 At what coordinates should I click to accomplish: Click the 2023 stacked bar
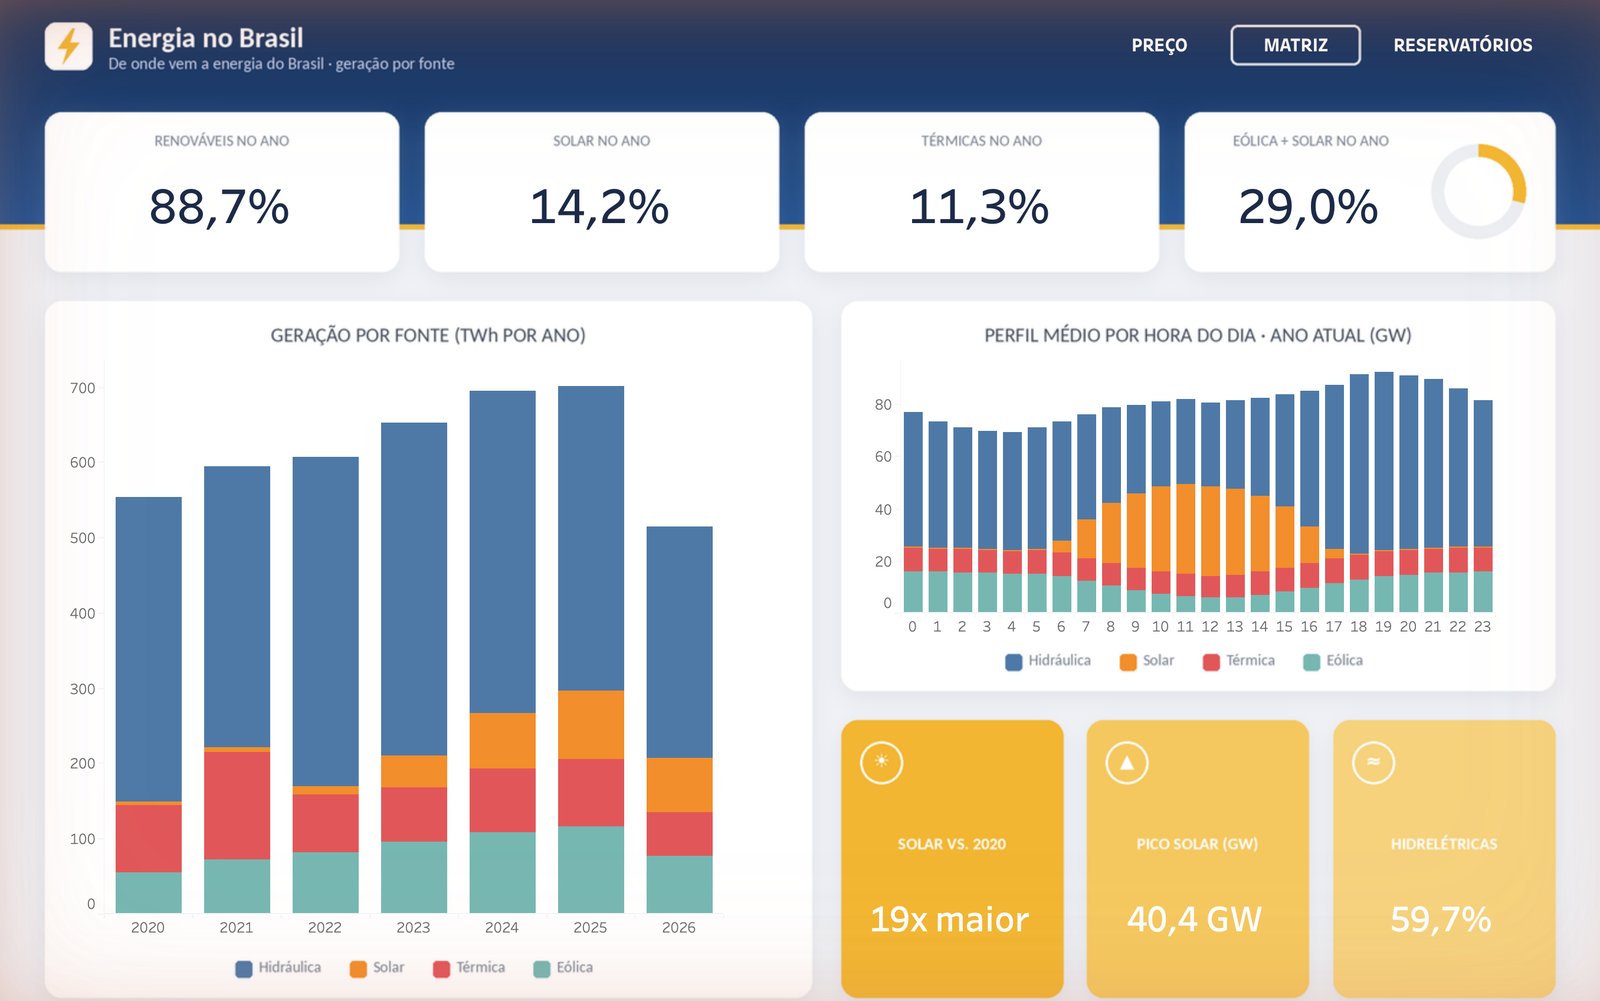[x=414, y=667]
